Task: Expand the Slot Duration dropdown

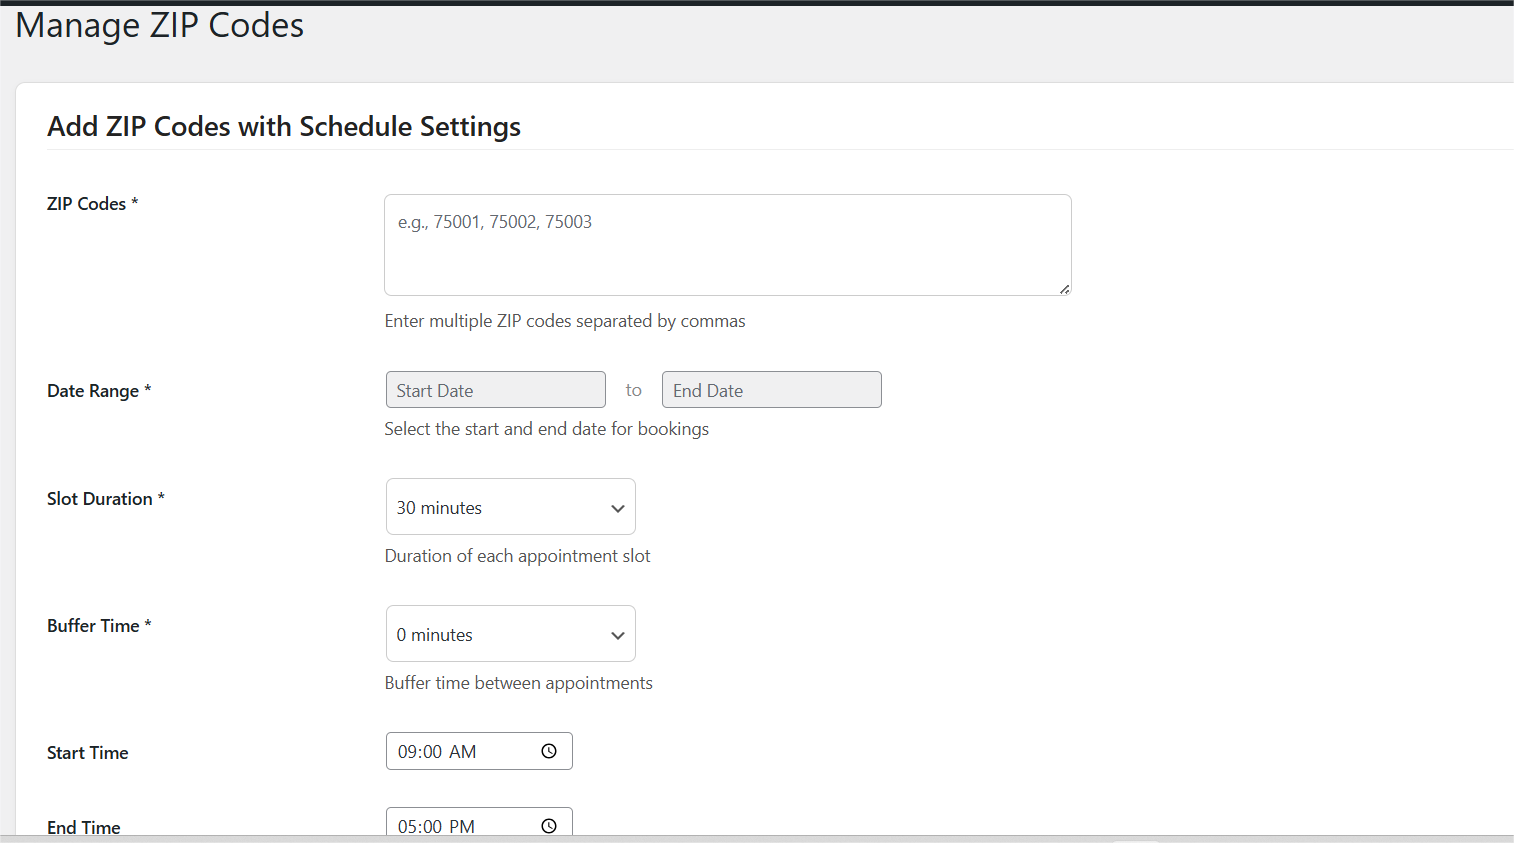Action: pos(510,507)
